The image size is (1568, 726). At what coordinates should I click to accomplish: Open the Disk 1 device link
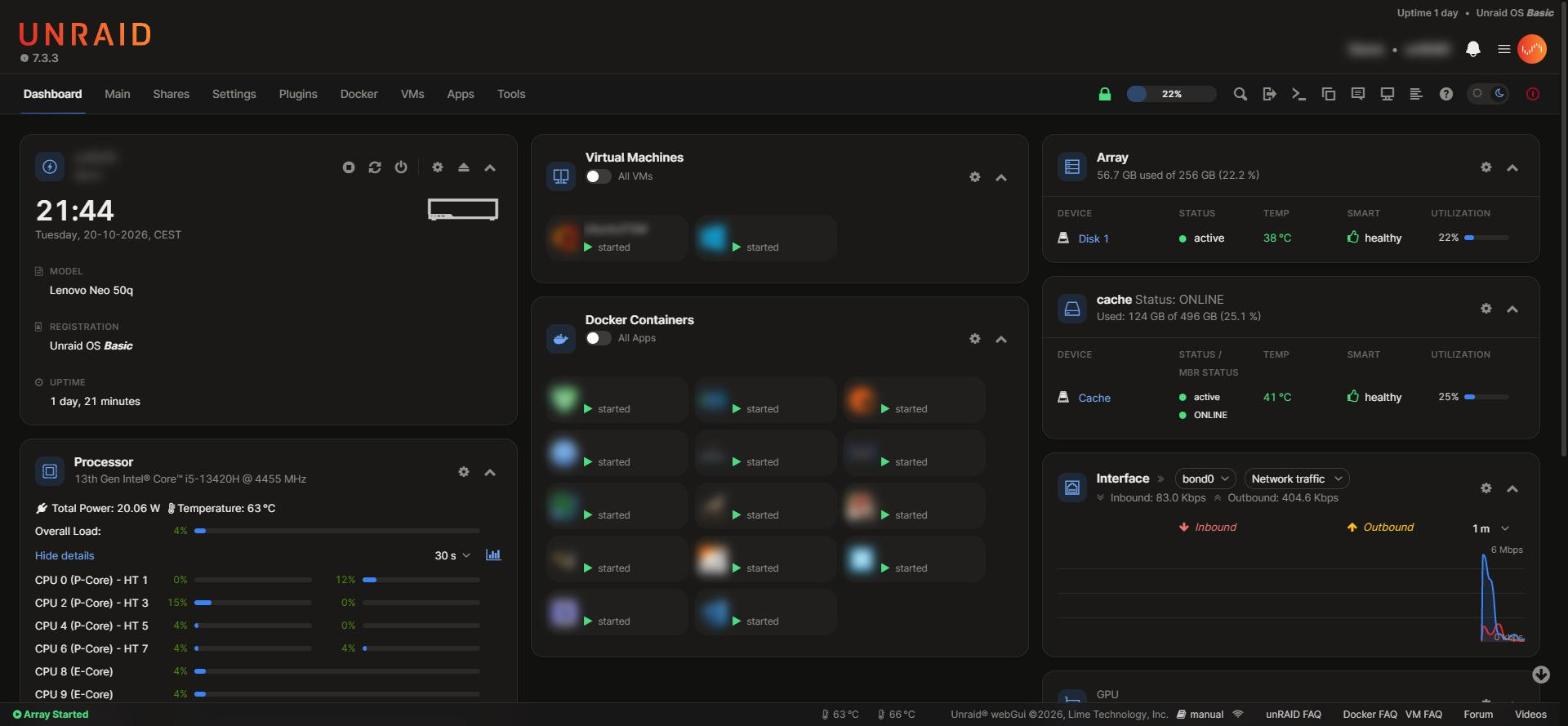point(1093,238)
